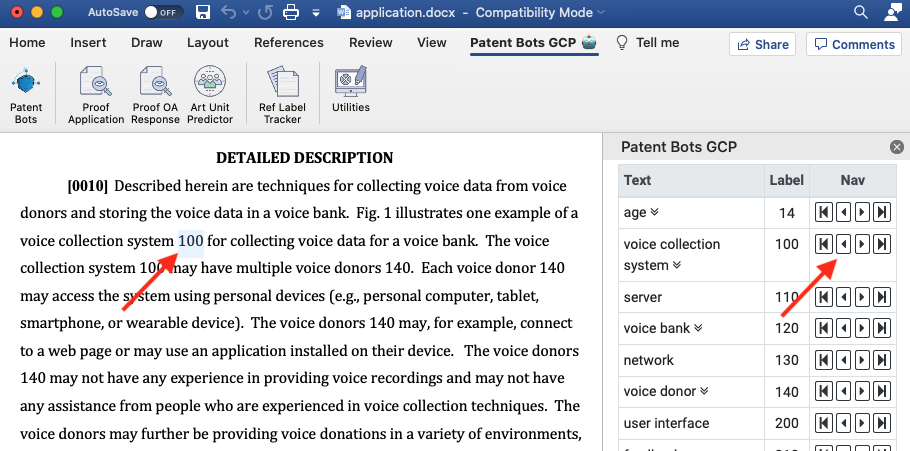Image resolution: width=910 pixels, height=451 pixels.
Task: Search the document with magnifier icon
Action: tap(861, 12)
